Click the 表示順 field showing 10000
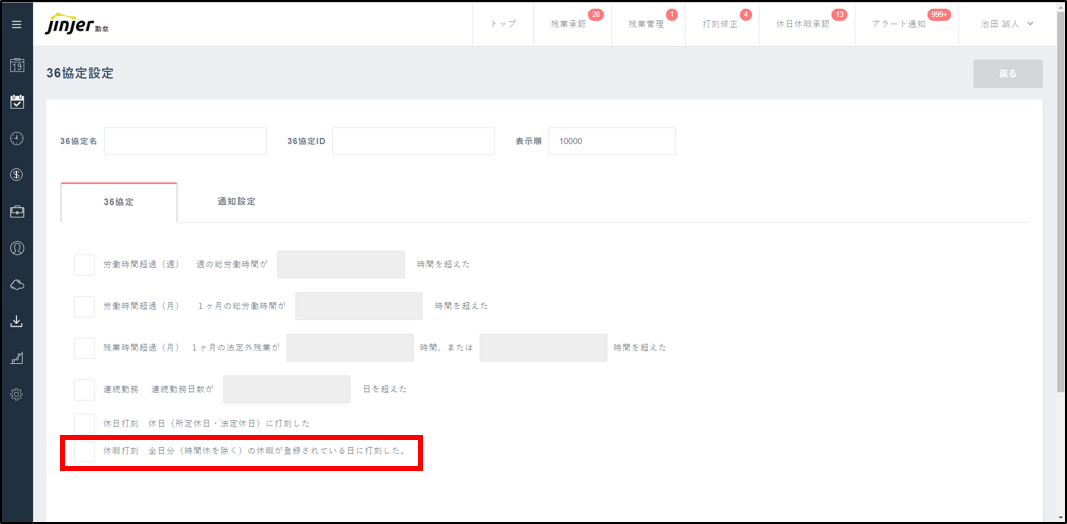Viewport: 1067px width, 524px height. [x=612, y=142]
